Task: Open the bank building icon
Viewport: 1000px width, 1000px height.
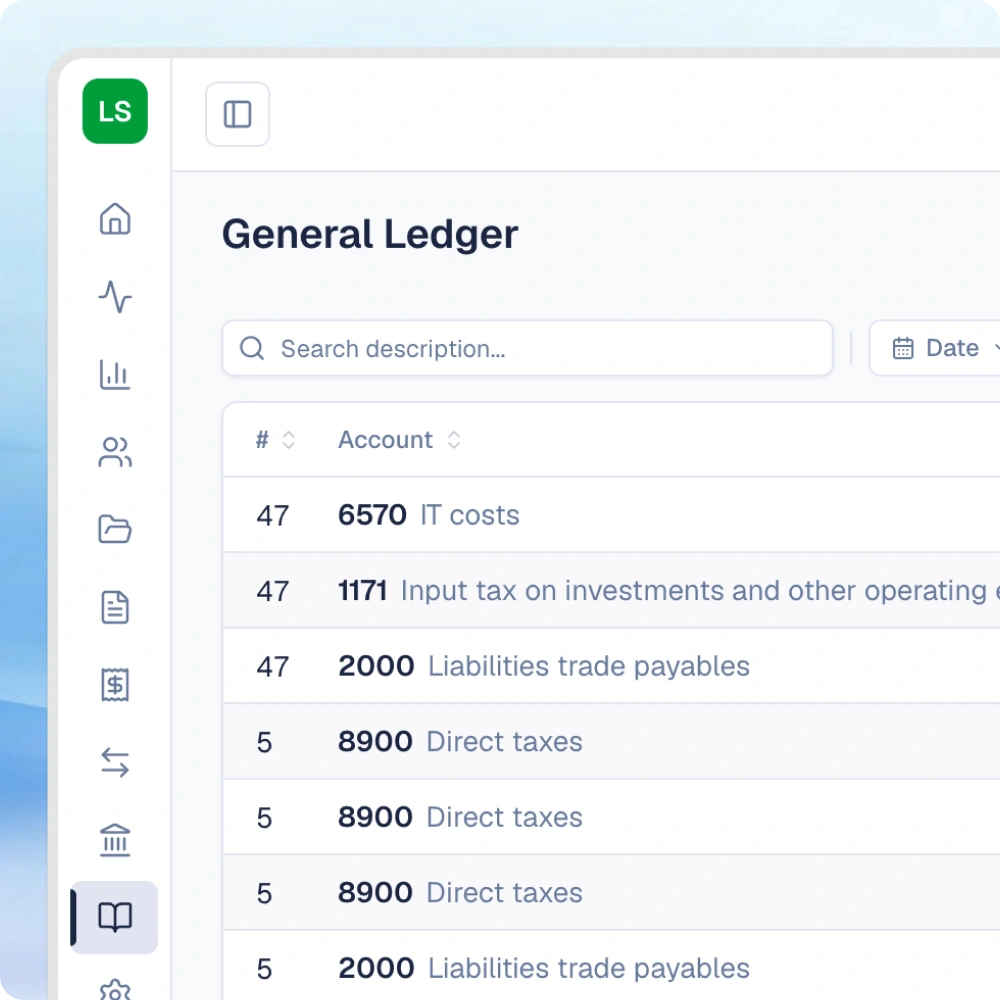Action: [x=115, y=840]
